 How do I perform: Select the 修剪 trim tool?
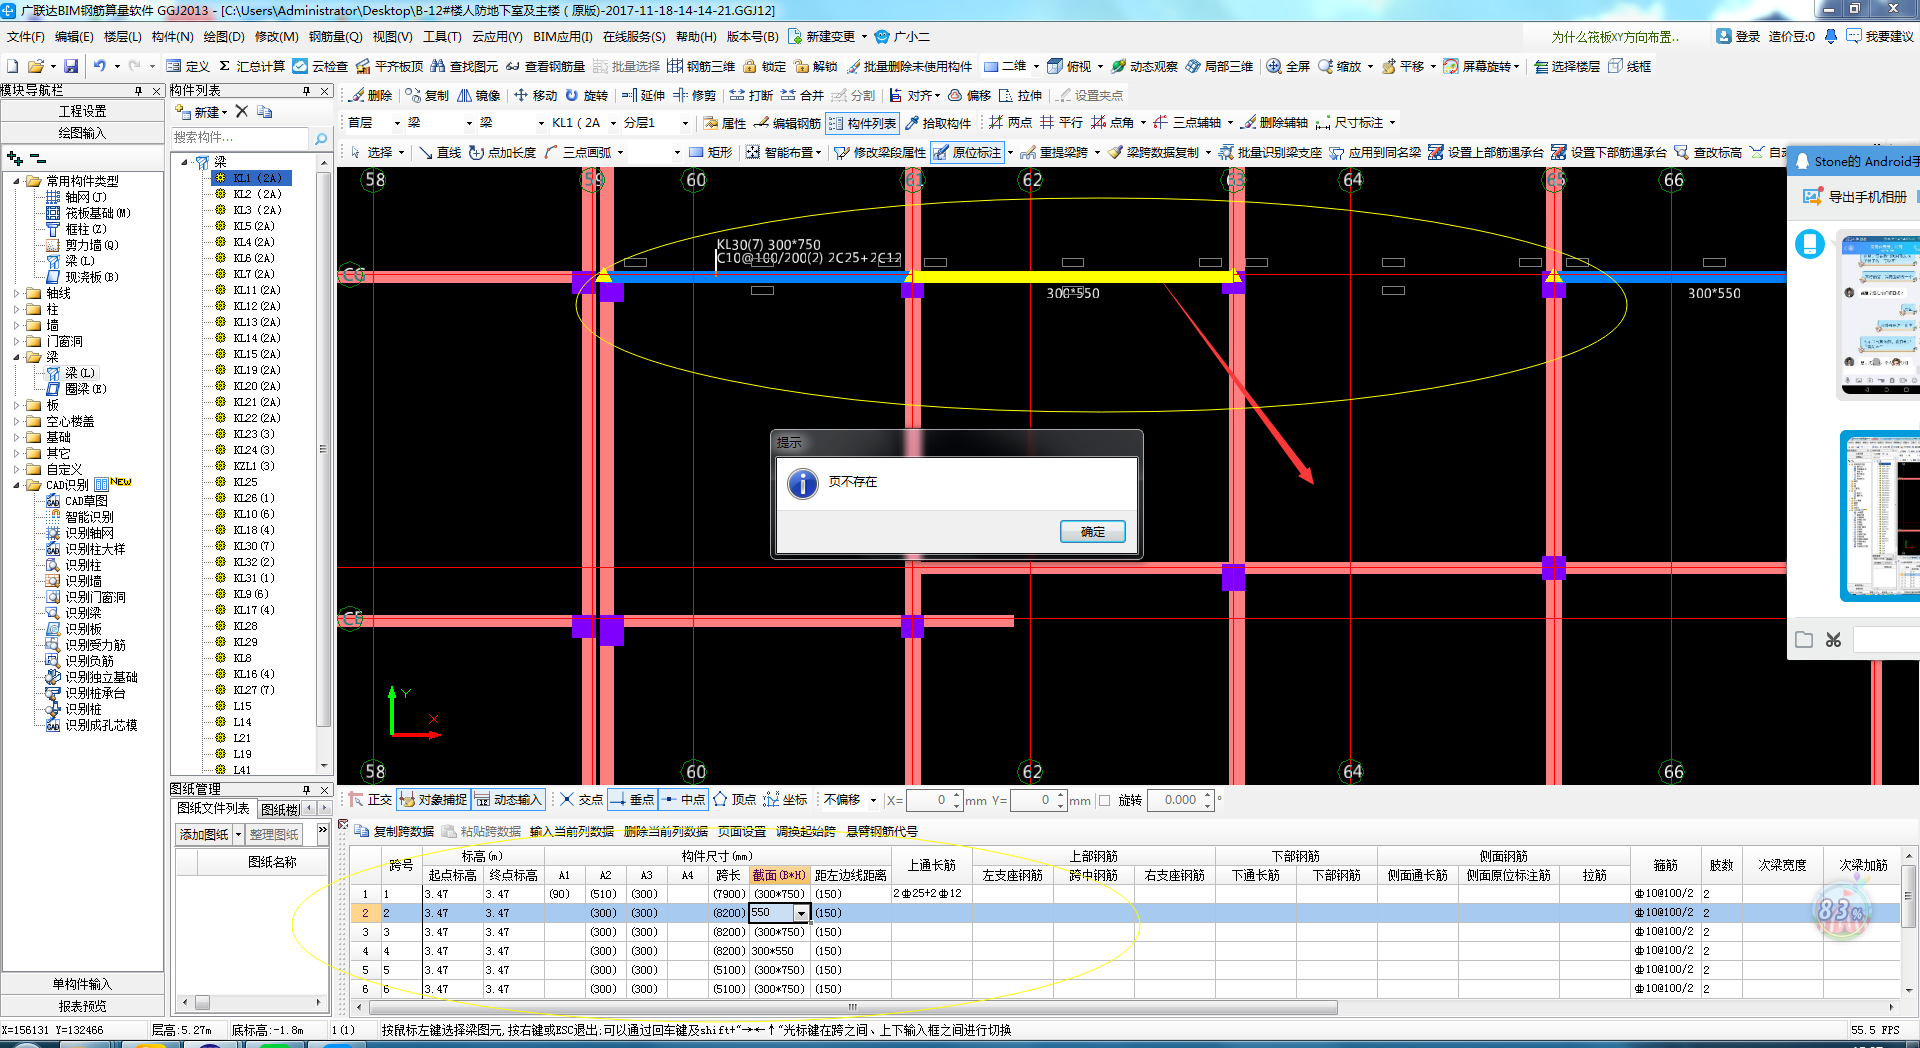click(x=695, y=95)
